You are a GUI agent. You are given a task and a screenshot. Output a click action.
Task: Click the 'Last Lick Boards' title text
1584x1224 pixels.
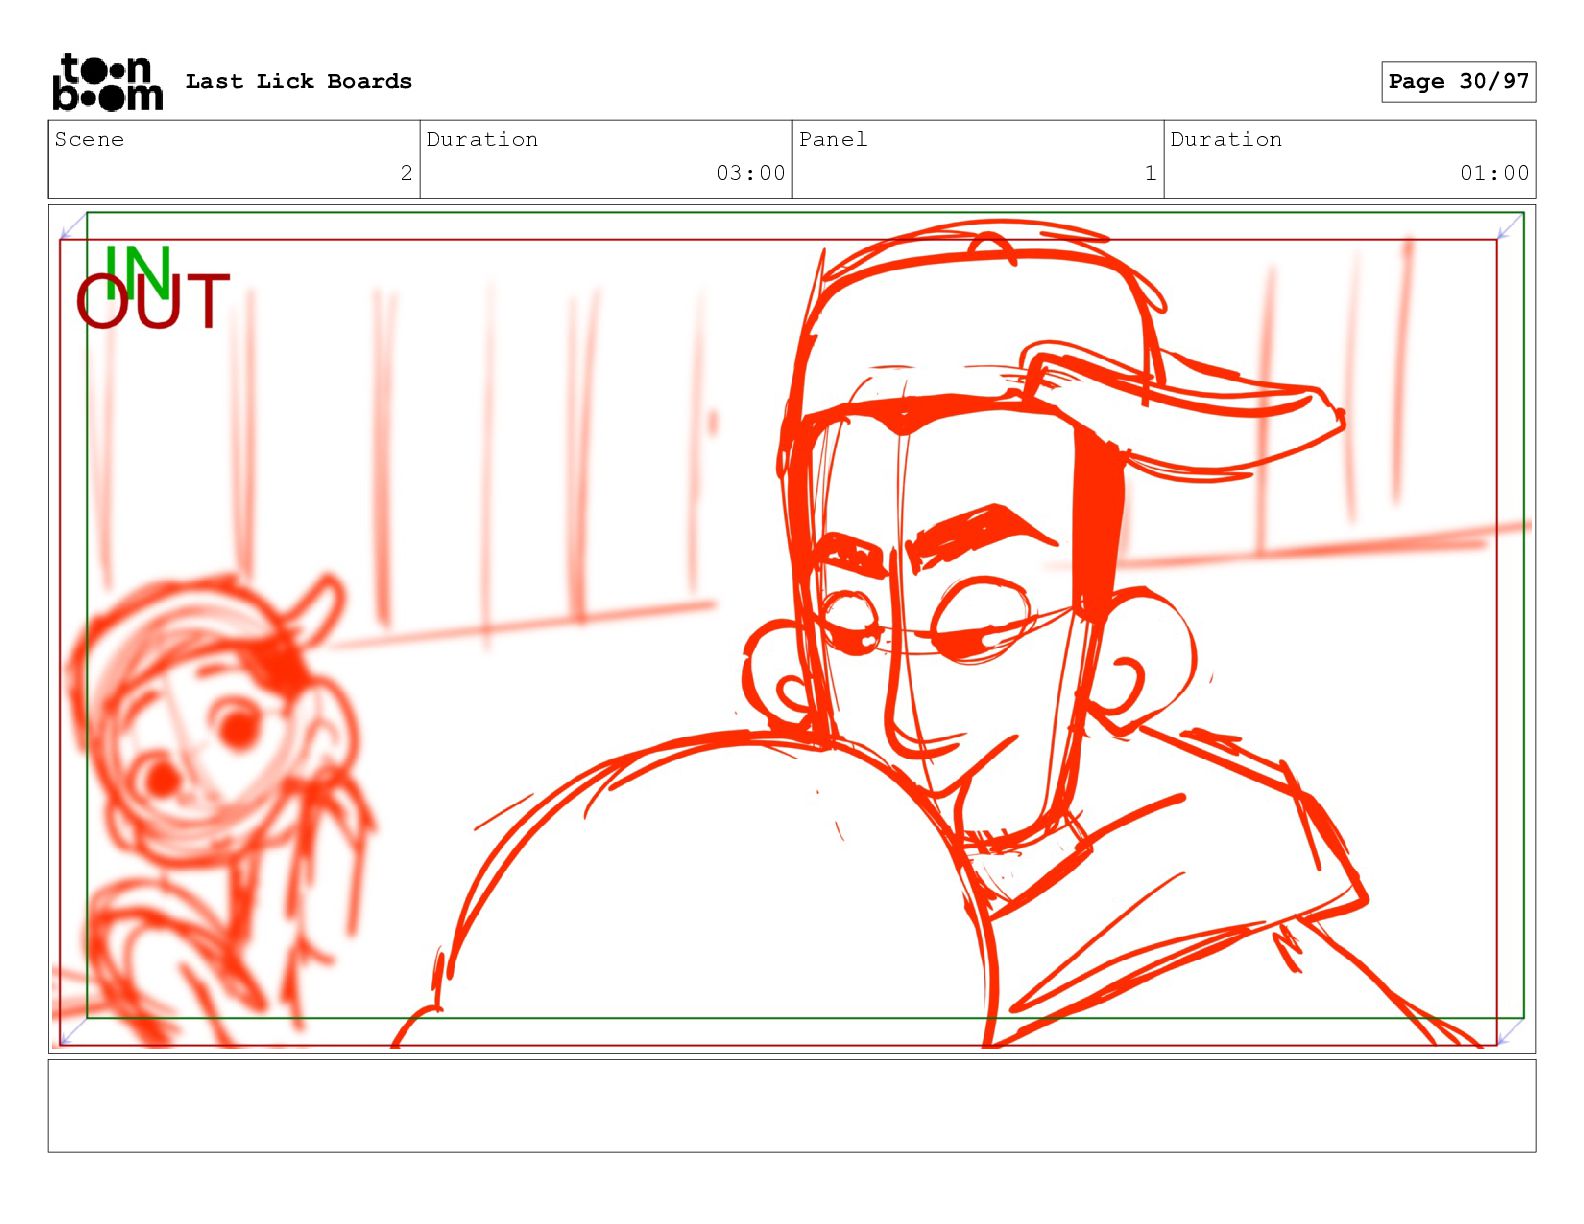pyautogui.click(x=299, y=81)
